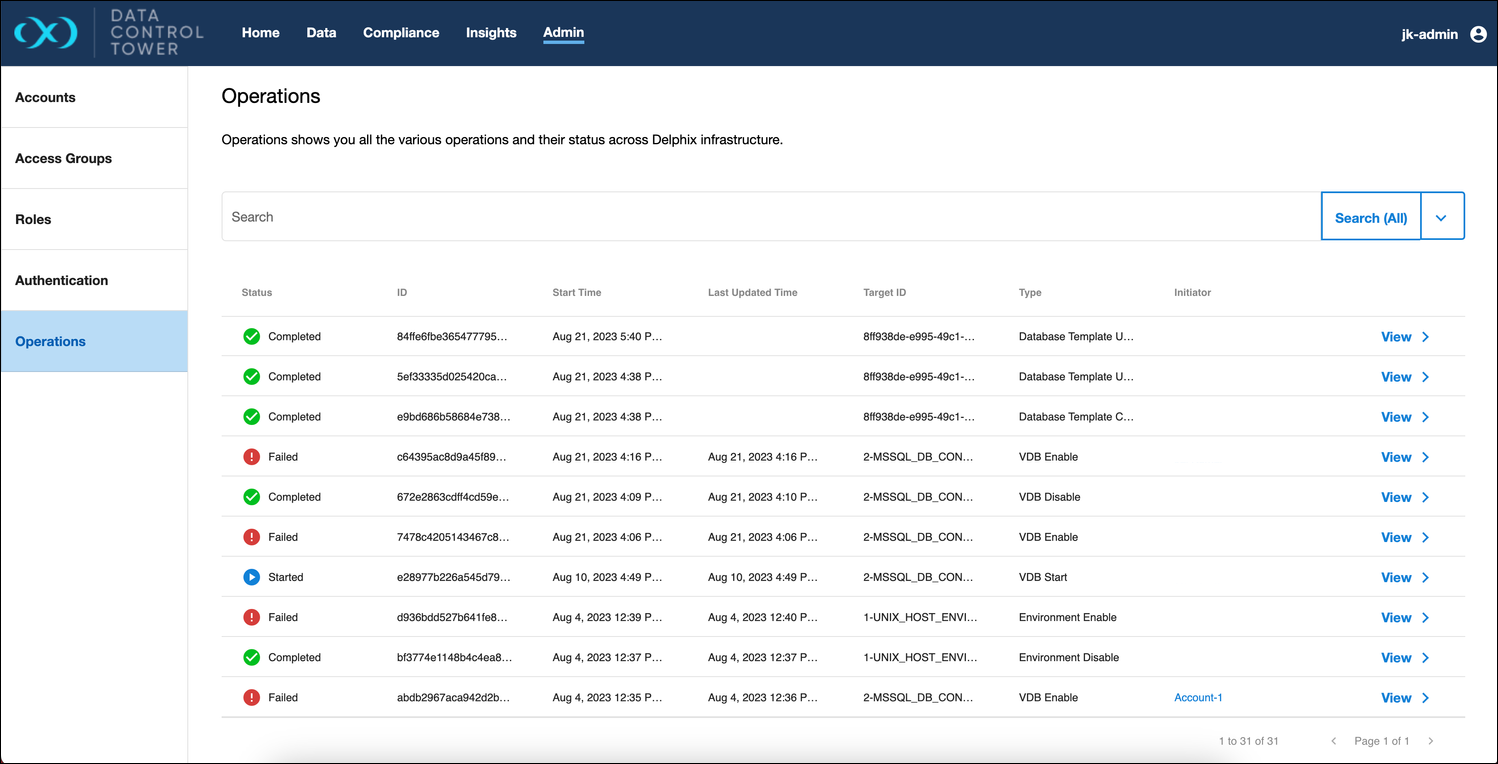This screenshot has height=764, width=1498.
Task: Expand the chevron on Account-1 initiator row
Action: pyautogui.click(x=1426, y=698)
